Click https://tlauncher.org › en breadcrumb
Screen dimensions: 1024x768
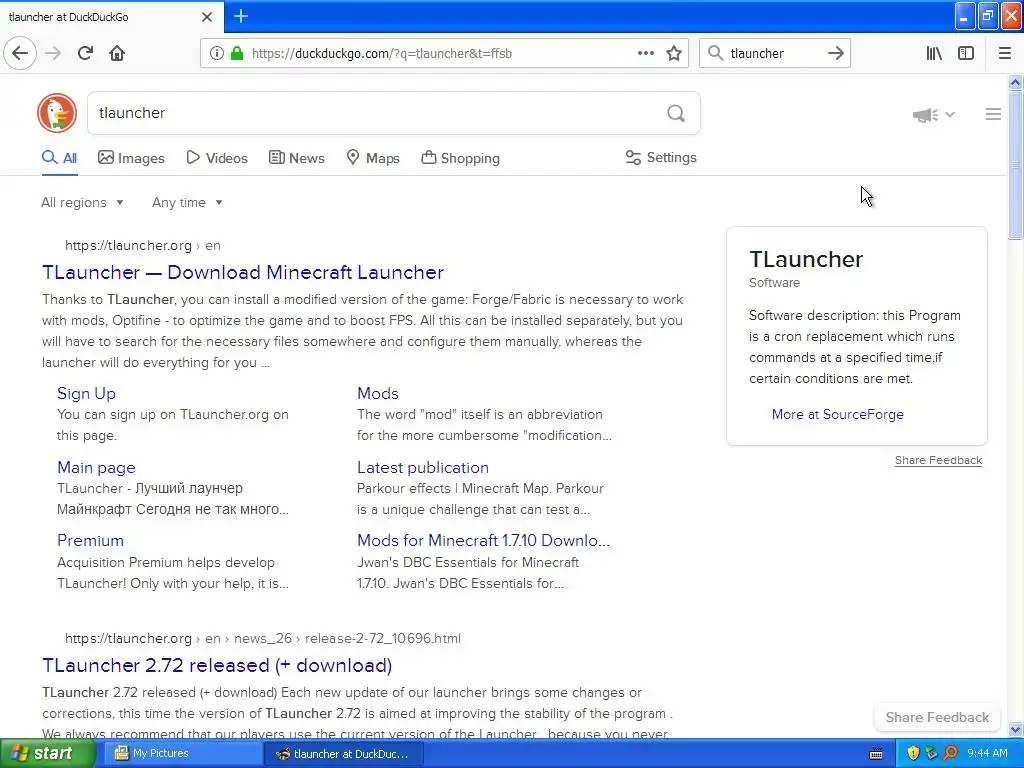coord(142,246)
